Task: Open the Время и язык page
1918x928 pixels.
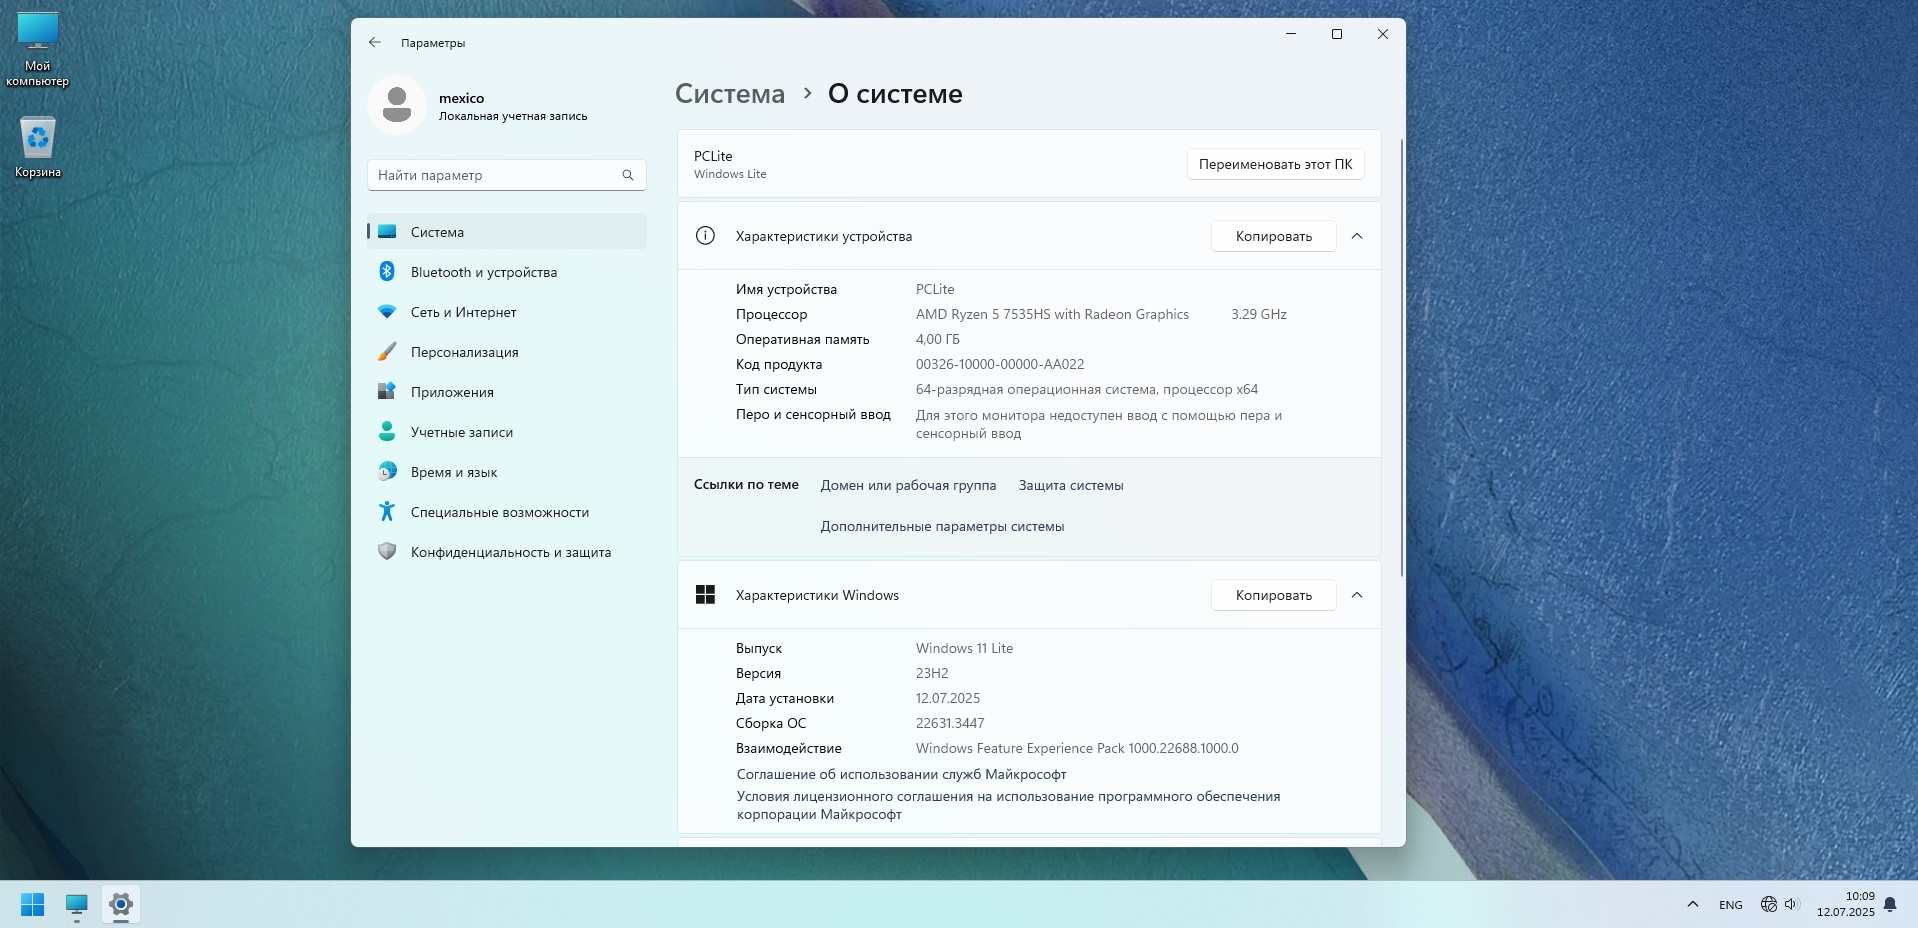Action: 507,472
